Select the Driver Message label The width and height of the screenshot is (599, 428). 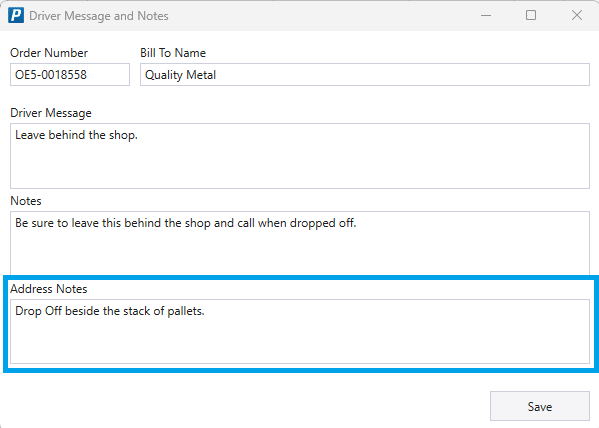[51, 113]
